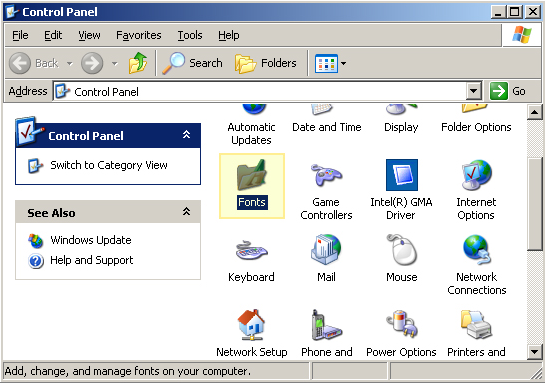This screenshot has height=383, width=545.
Task: Open the Edit menu
Action: 53,35
